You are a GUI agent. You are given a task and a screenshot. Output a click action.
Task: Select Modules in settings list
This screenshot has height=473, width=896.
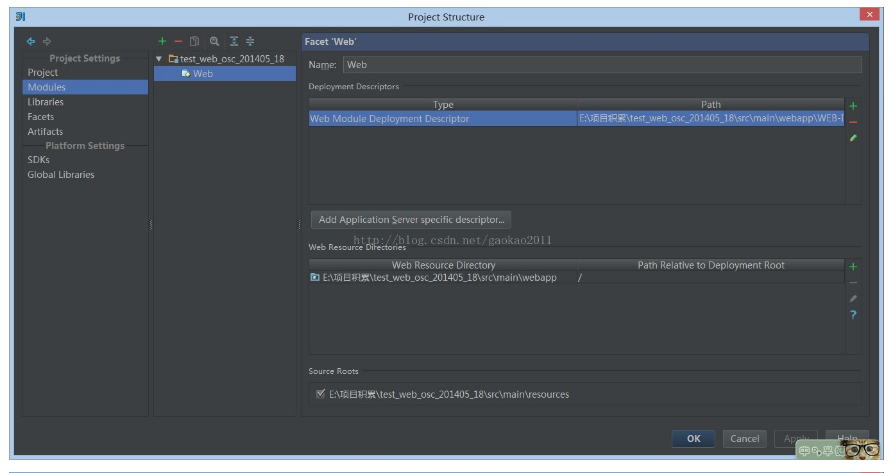[85, 87]
